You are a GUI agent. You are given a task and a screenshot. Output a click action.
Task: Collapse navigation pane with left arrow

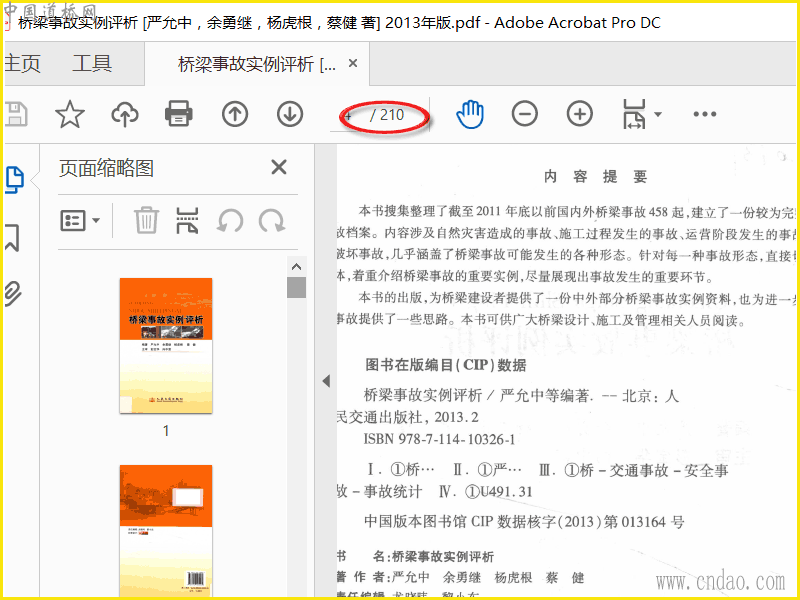[326, 381]
